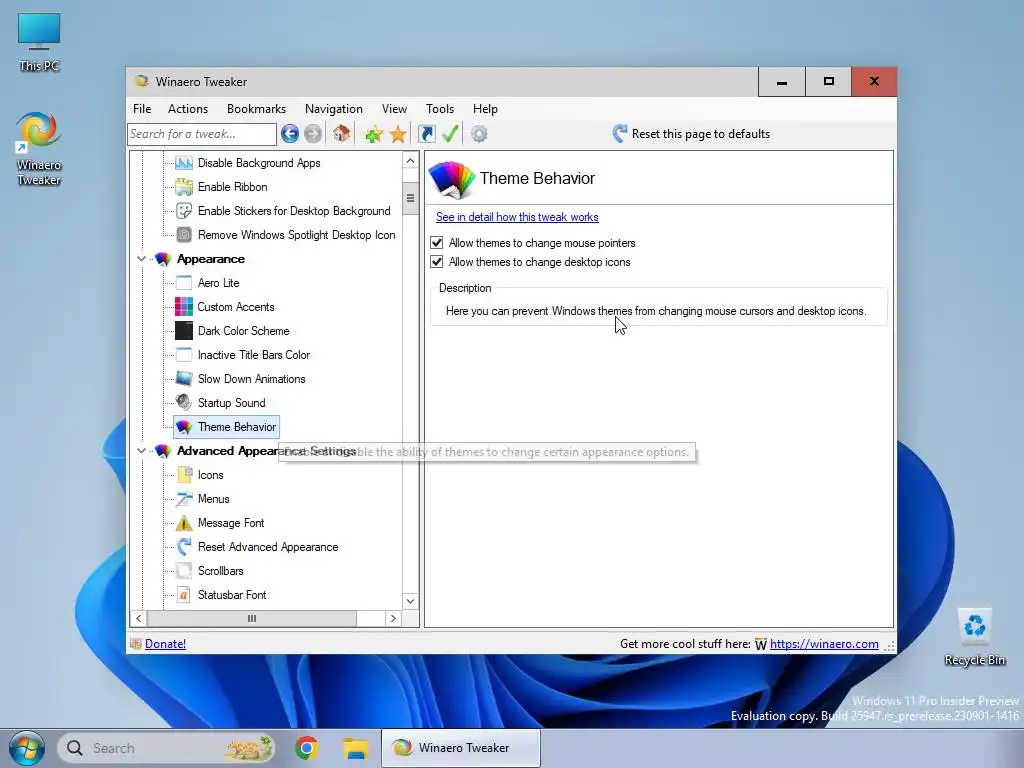Click the Donate! link
This screenshot has width=1024, height=768.
pyautogui.click(x=165, y=644)
